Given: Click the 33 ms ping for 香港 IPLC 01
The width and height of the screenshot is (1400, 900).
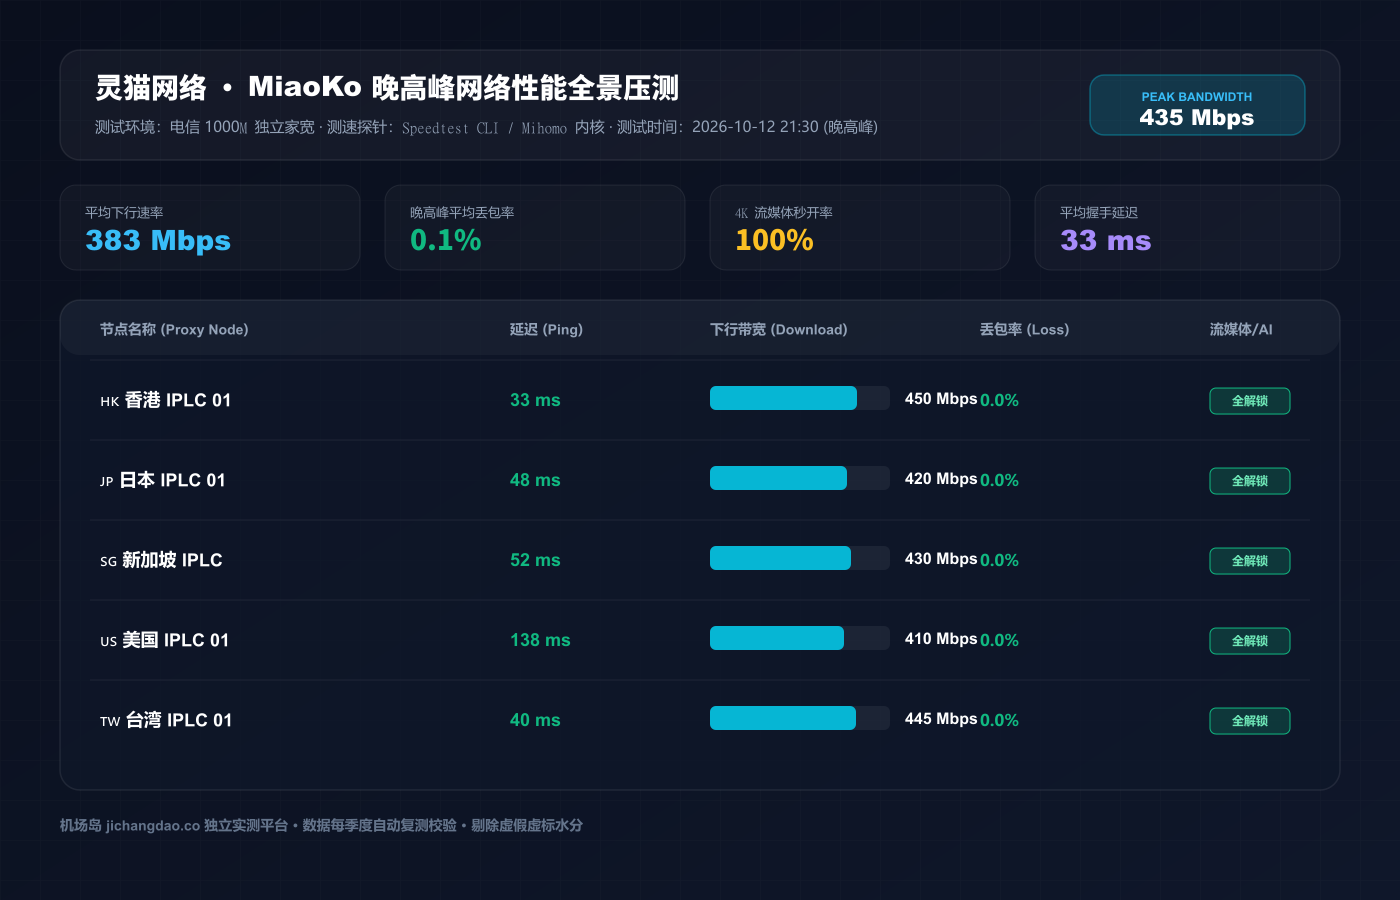Looking at the screenshot, I should click(x=535, y=400).
